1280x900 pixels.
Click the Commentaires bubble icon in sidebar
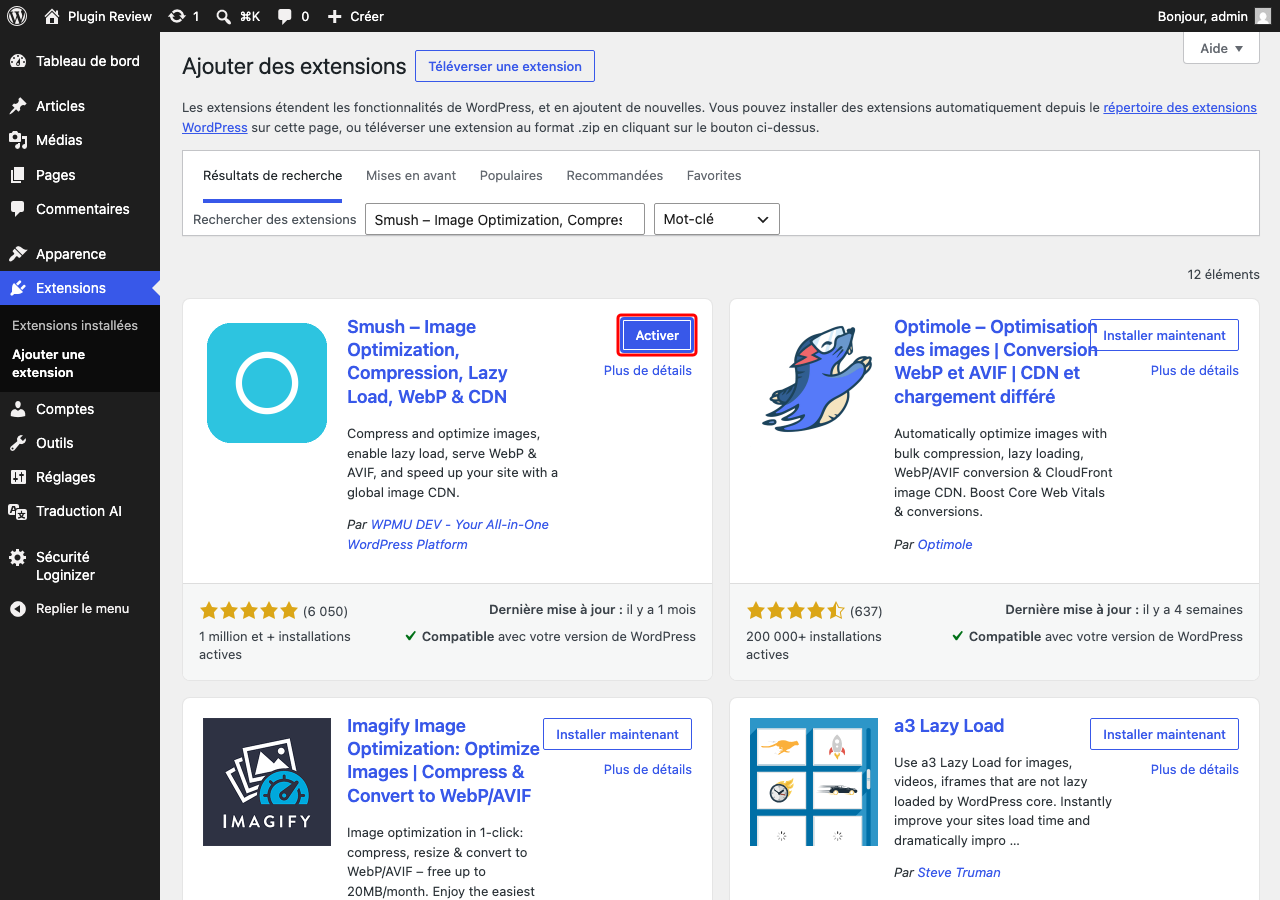click(18, 209)
